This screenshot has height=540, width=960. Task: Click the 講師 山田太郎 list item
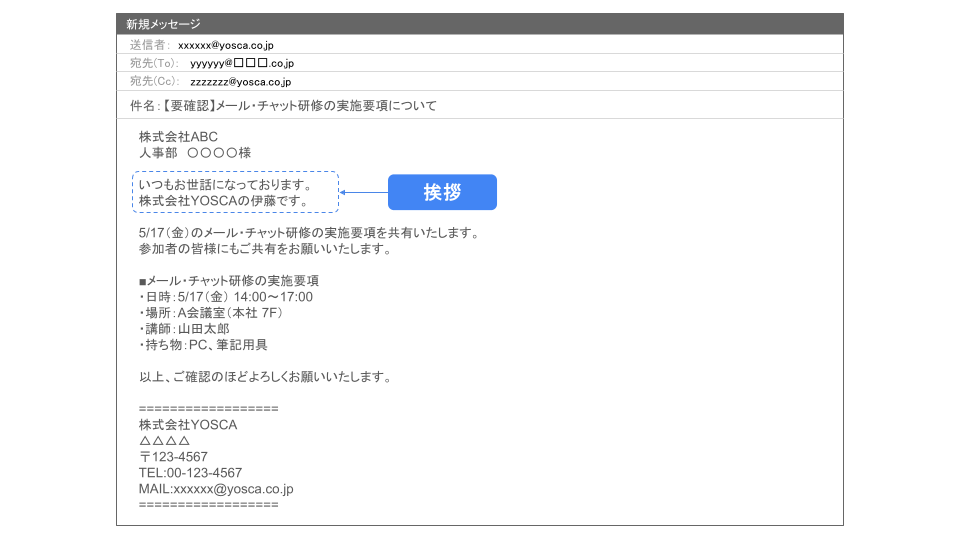(x=185, y=329)
